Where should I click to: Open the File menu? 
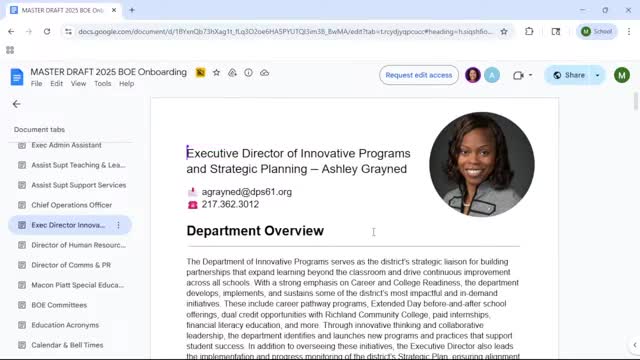click(x=36, y=84)
